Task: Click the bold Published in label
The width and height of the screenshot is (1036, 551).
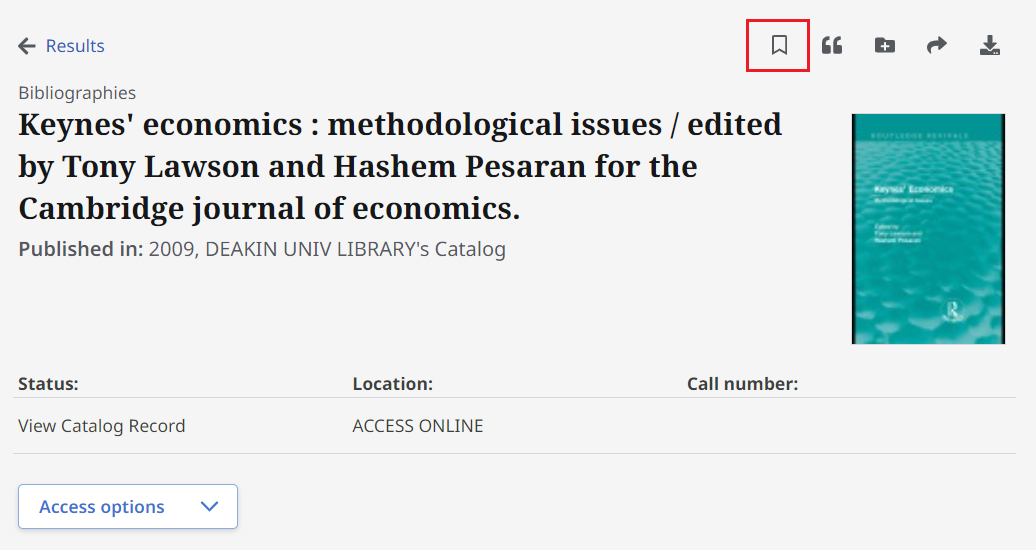Action: [81, 249]
